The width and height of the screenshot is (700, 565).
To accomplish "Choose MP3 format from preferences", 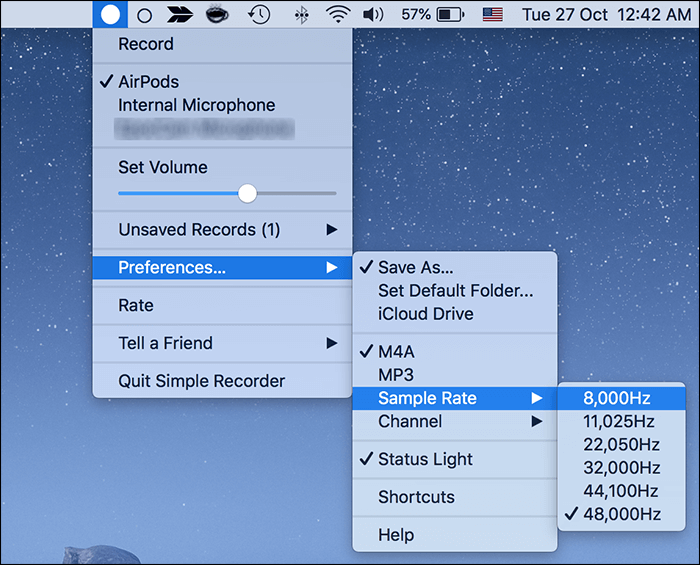I will coord(396,374).
